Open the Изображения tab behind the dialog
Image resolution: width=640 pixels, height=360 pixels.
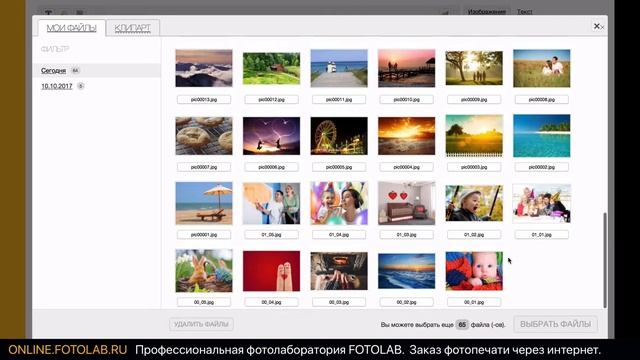click(487, 11)
